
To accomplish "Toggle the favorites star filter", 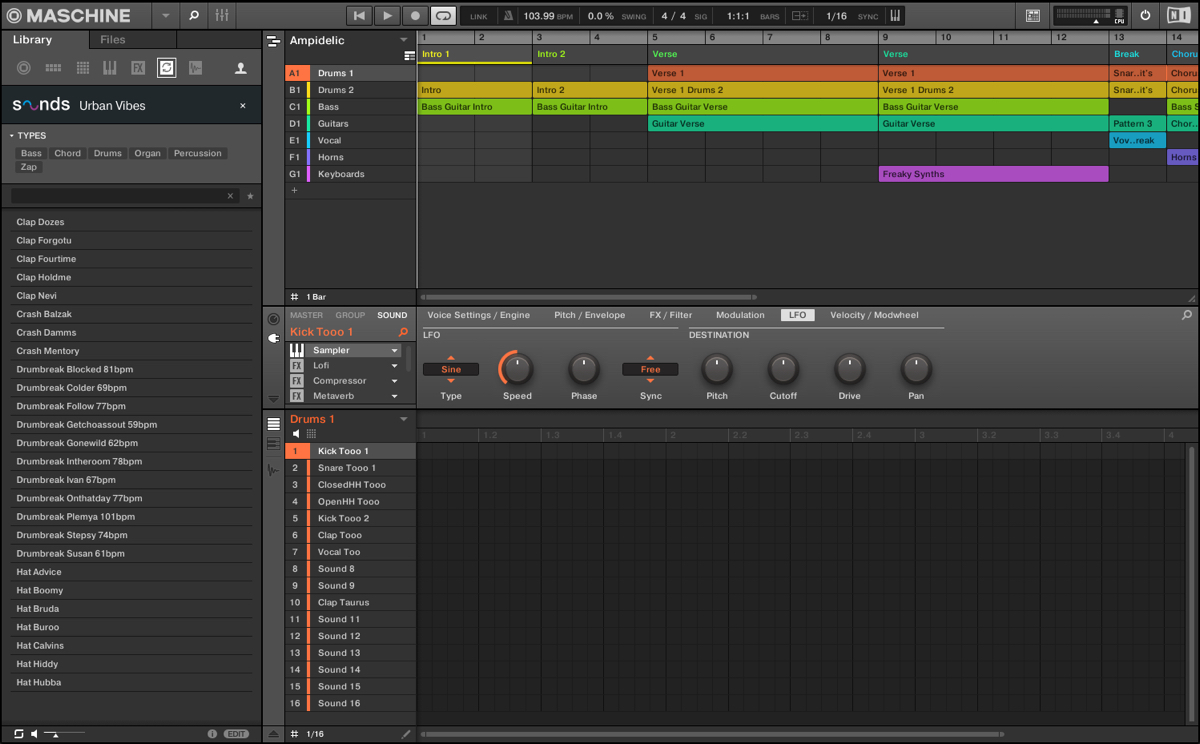I will click(x=250, y=196).
